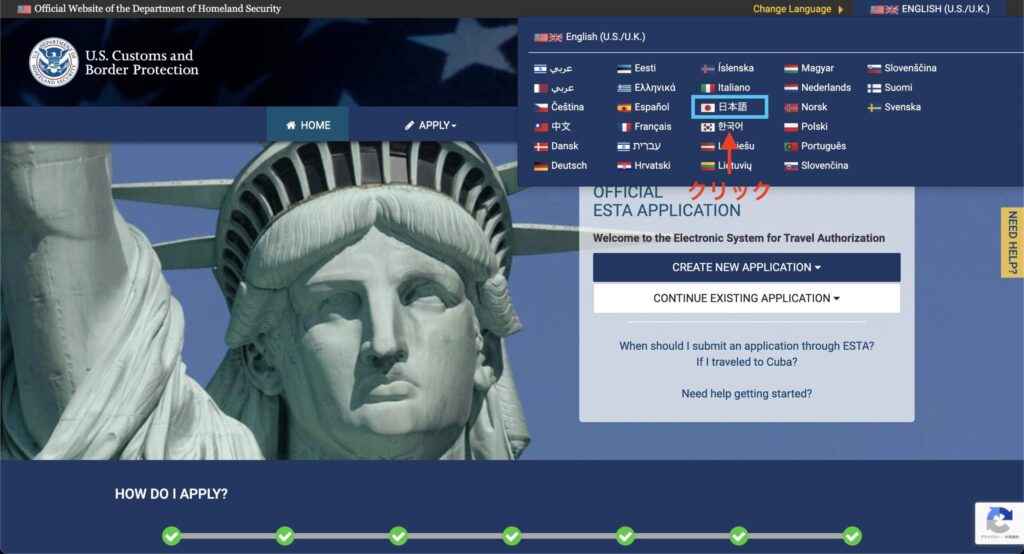Toggle the Change Language selector
The image size is (1024, 554).
tap(797, 9)
